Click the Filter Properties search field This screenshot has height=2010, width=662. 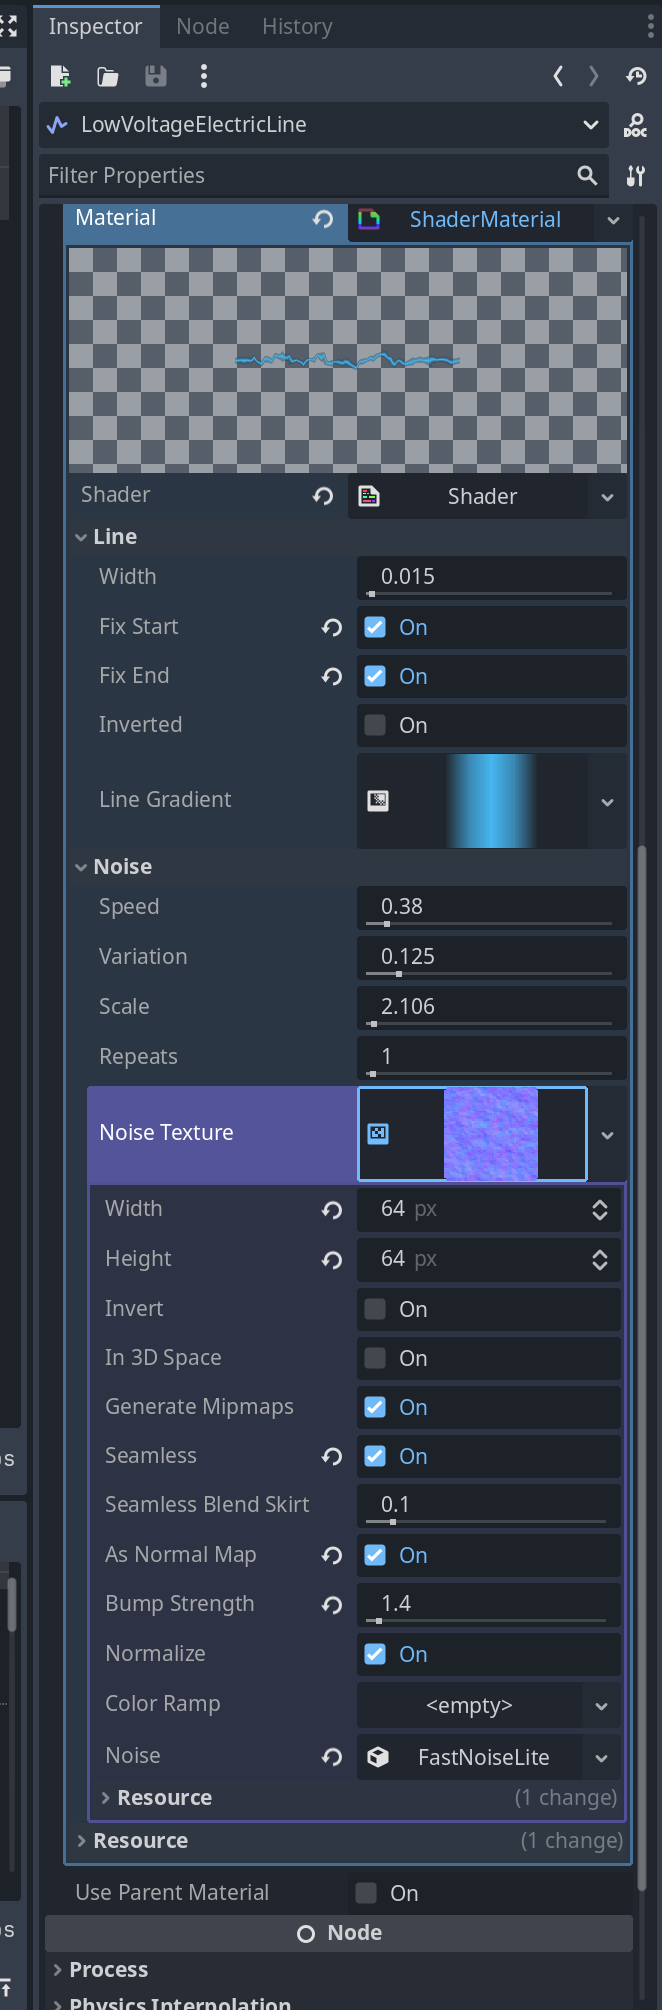[x=305, y=176]
